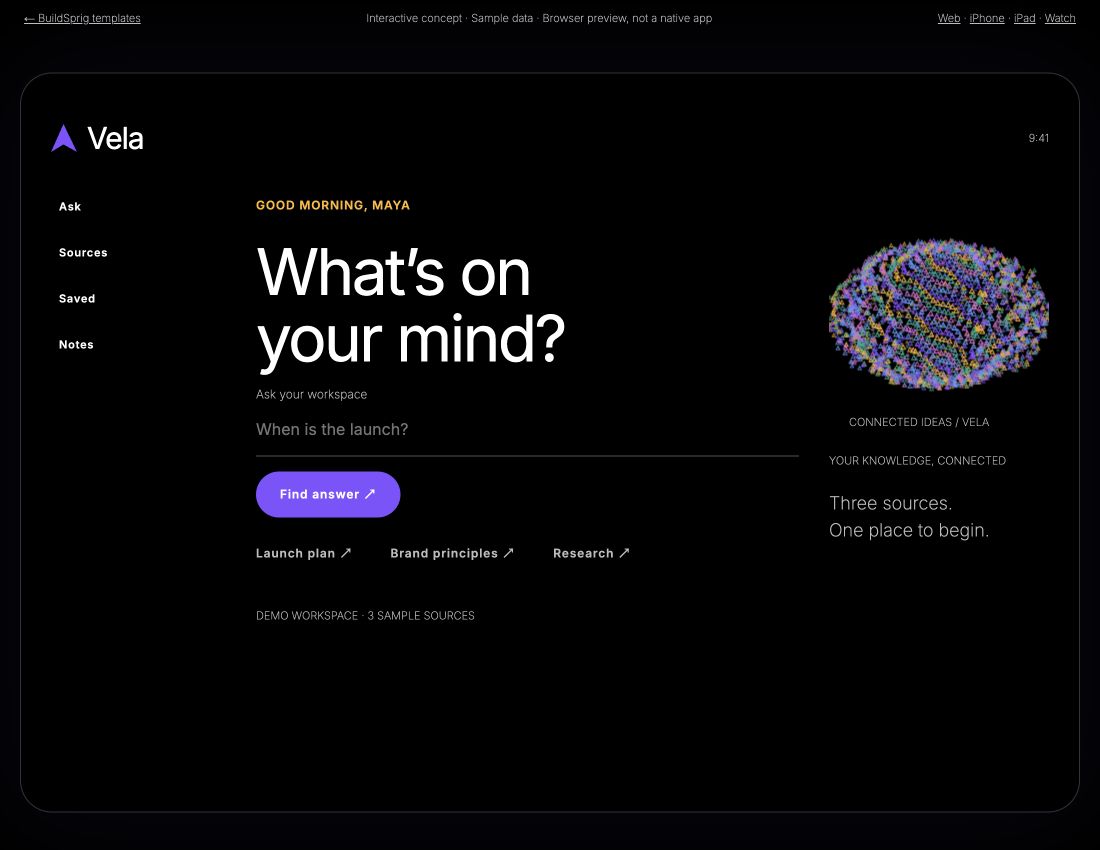1100x850 pixels.
Task: Go to Saved in the sidebar
Action: tap(77, 298)
